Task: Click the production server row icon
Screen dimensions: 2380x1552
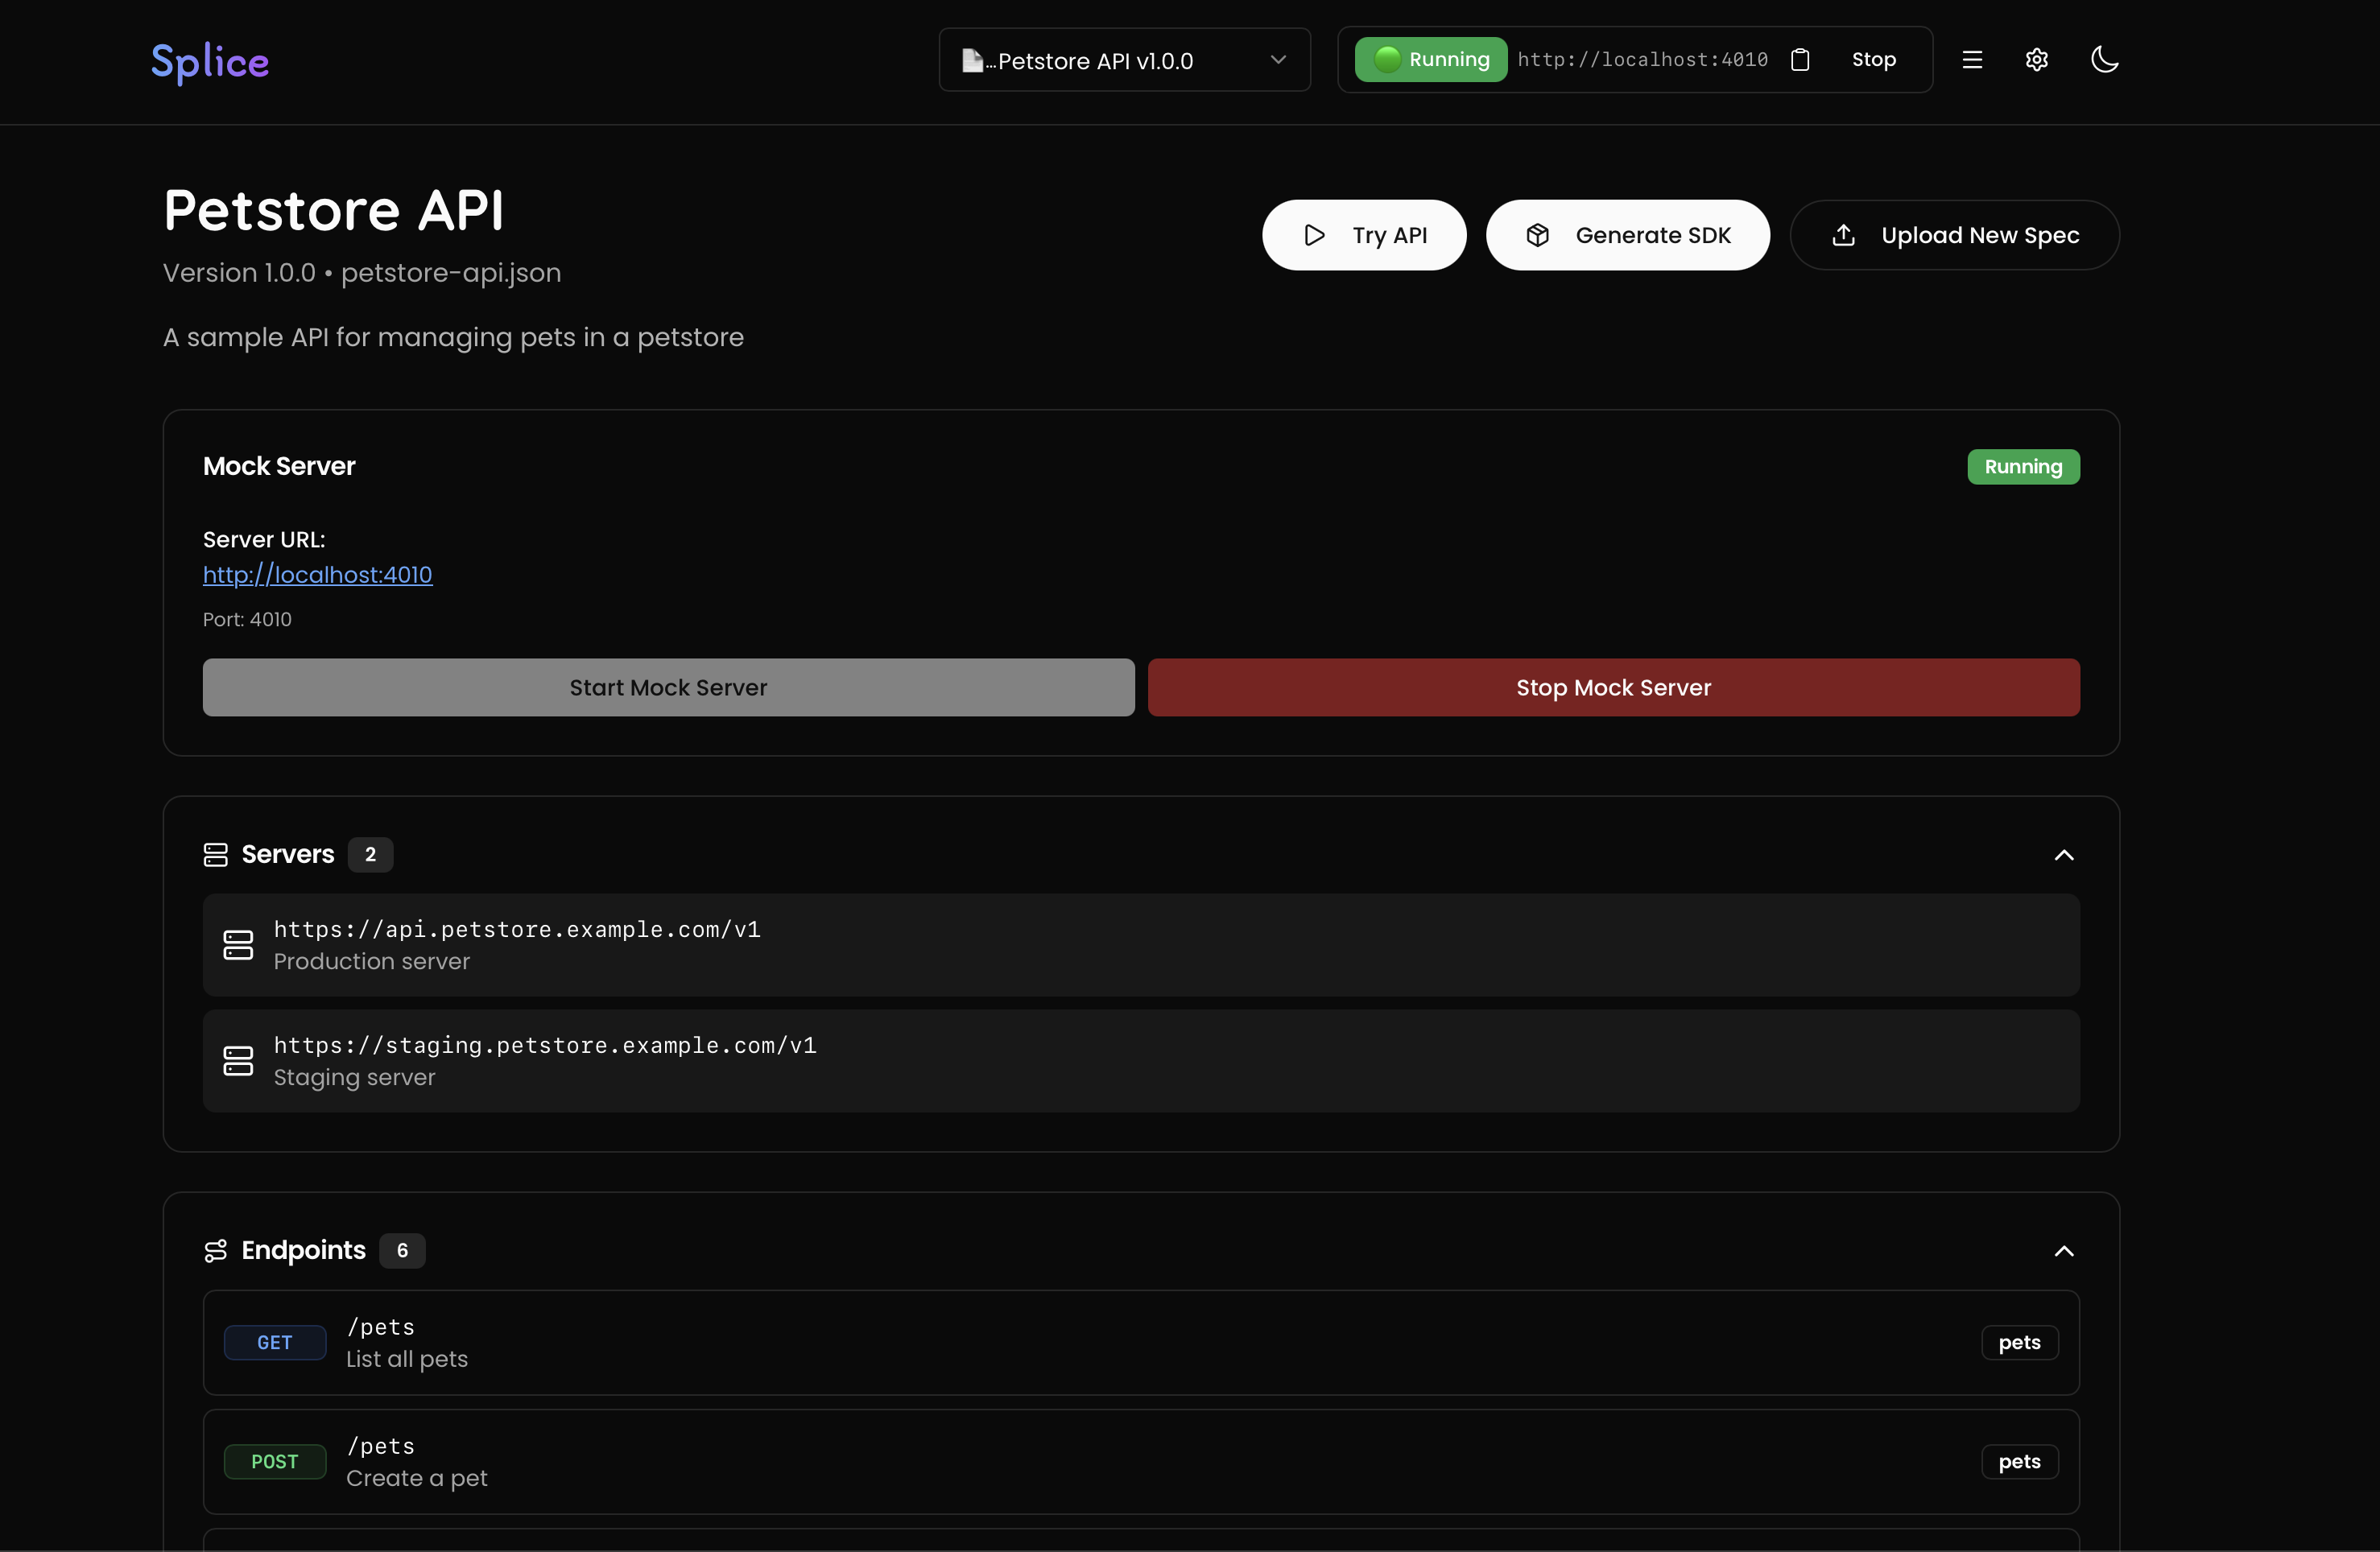Action: (x=238, y=945)
